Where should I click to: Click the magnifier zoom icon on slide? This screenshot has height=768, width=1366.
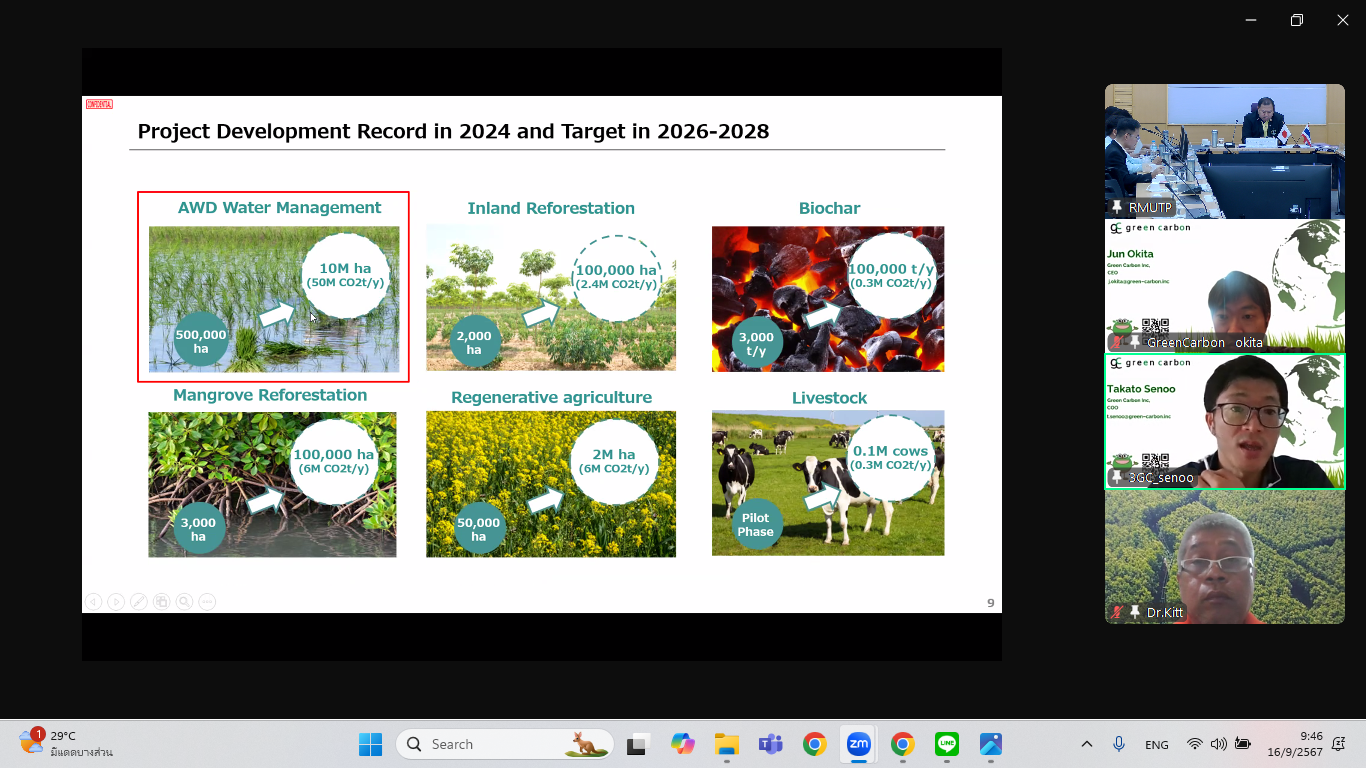[184, 601]
